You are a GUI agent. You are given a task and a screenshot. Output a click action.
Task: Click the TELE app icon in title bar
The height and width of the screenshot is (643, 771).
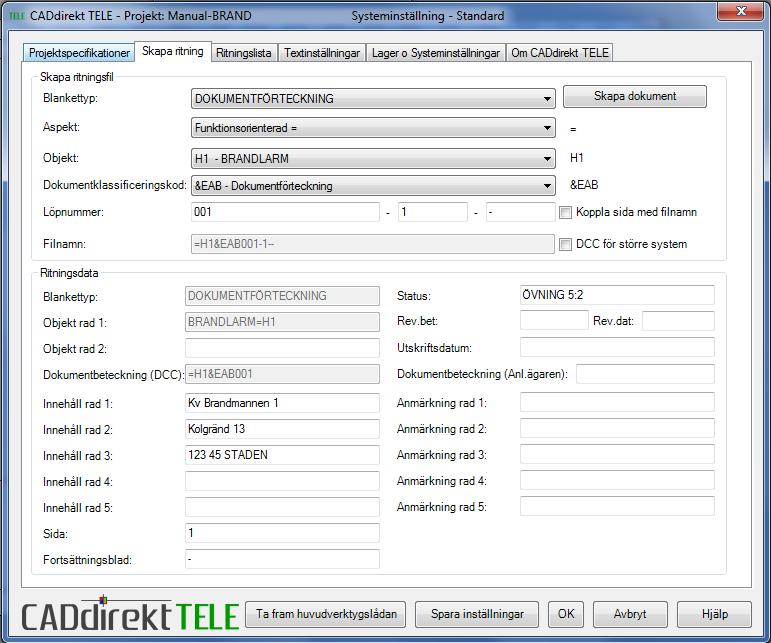pyautogui.click(x=16, y=16)
